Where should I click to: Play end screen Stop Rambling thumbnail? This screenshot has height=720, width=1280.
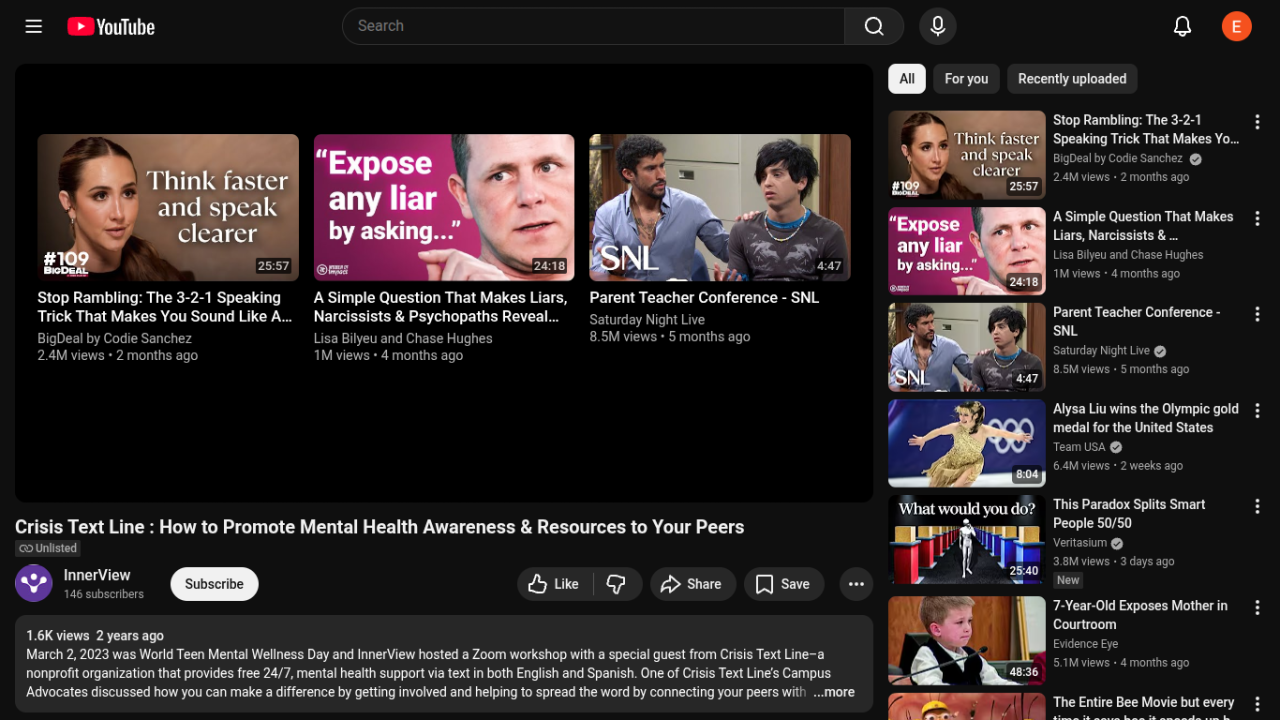click(168, 207)
